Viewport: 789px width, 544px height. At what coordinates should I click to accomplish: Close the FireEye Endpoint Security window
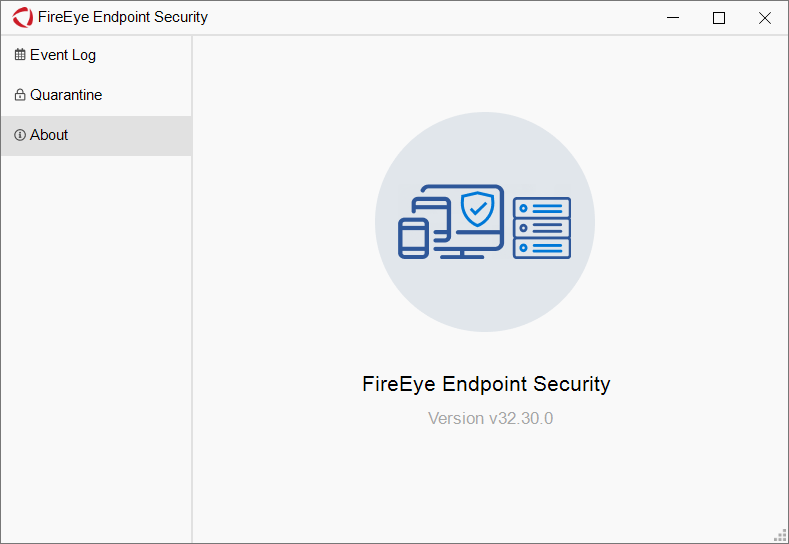click(765, 18)
